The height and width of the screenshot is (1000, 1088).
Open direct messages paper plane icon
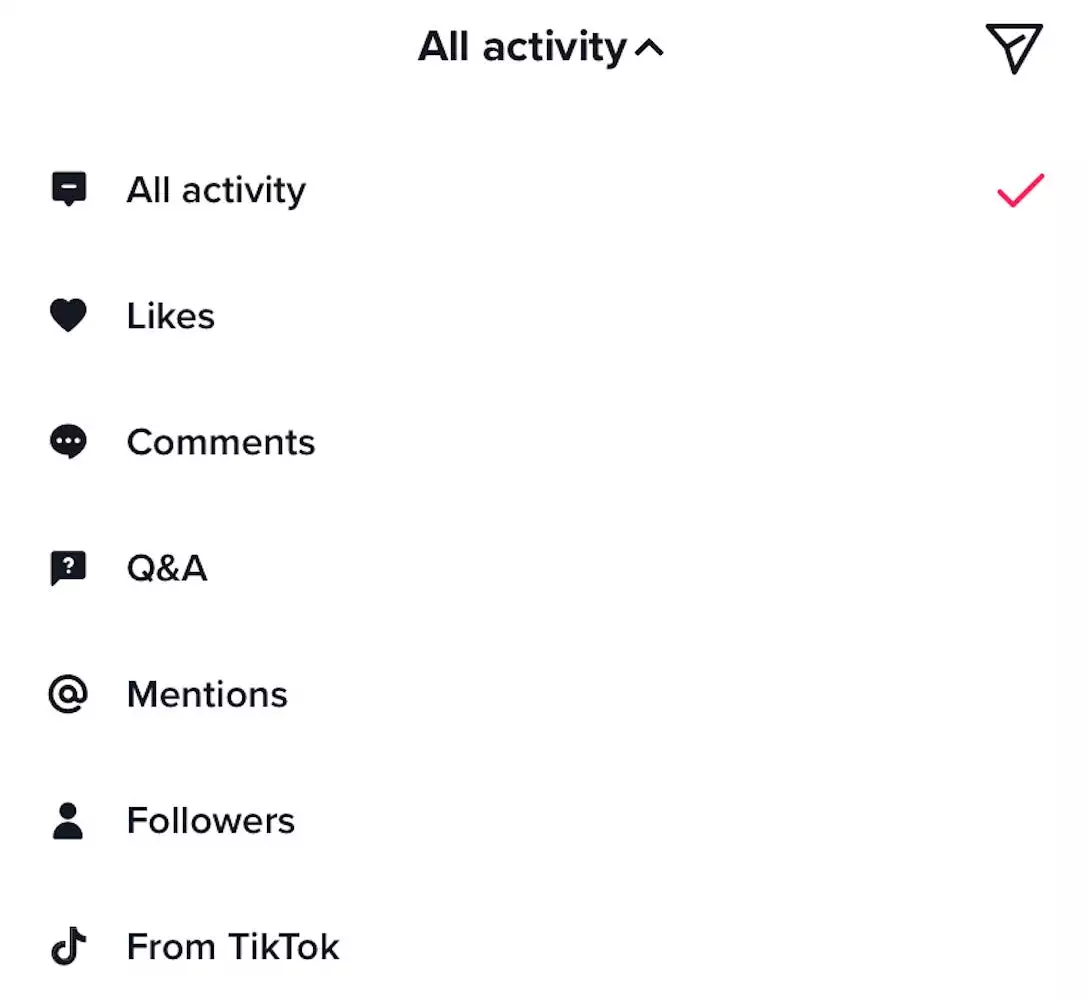pos(1014,48)
